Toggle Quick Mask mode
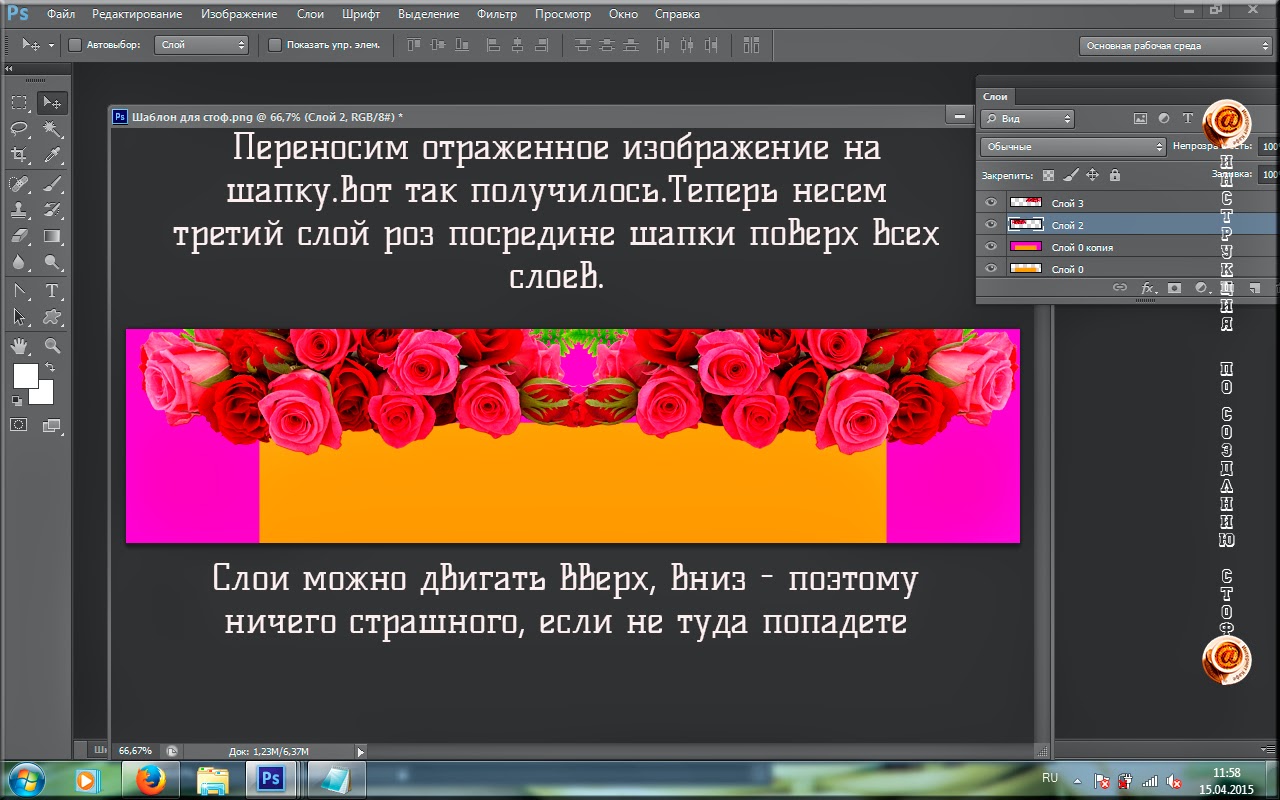 click(19, 425)
